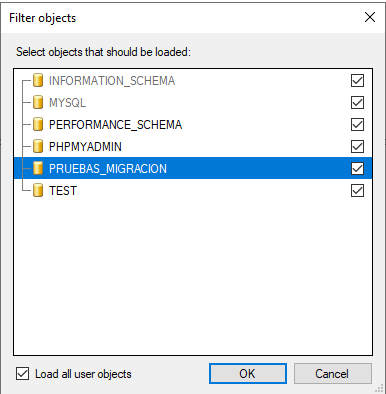The image size is (386, 394).
Task: Click the TEST database cylinder icon
Action: coord(38,190)
